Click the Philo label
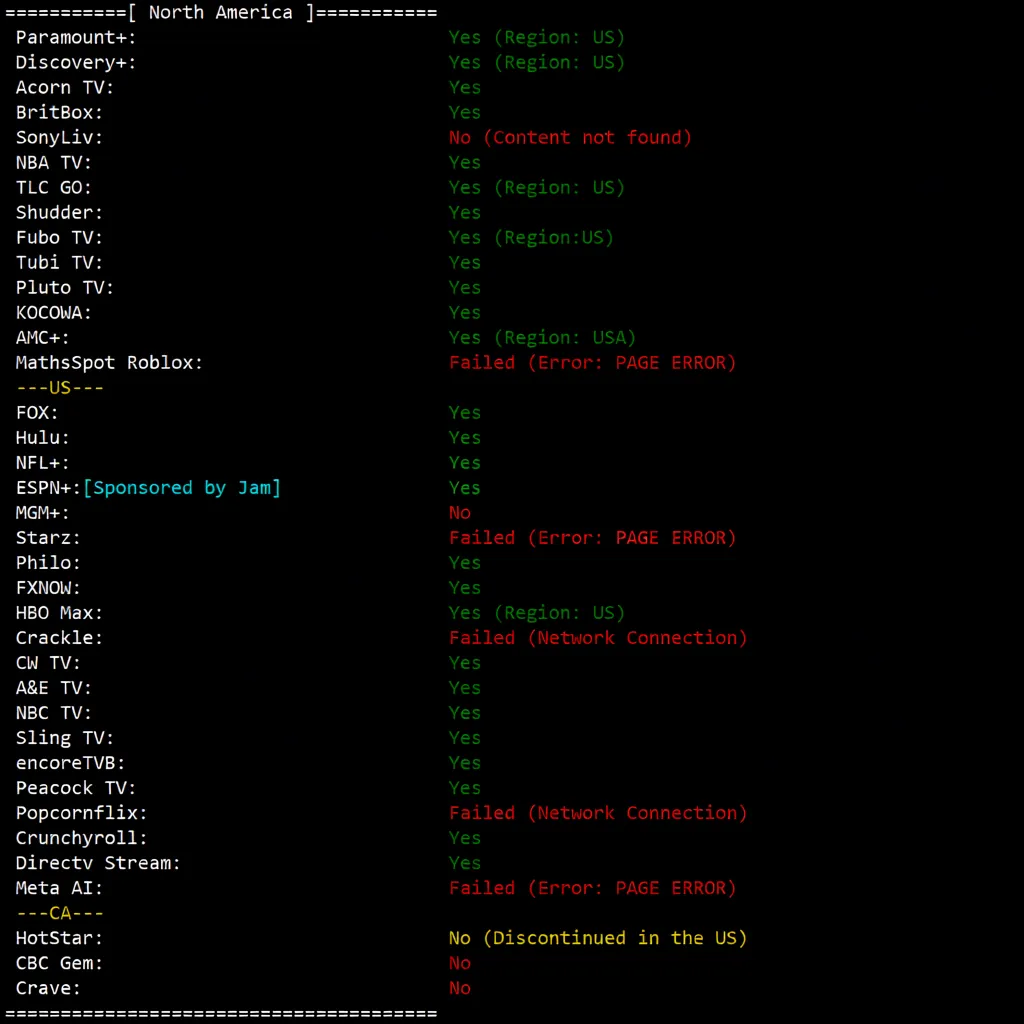1024x1024 pixels. click(48, 562)
